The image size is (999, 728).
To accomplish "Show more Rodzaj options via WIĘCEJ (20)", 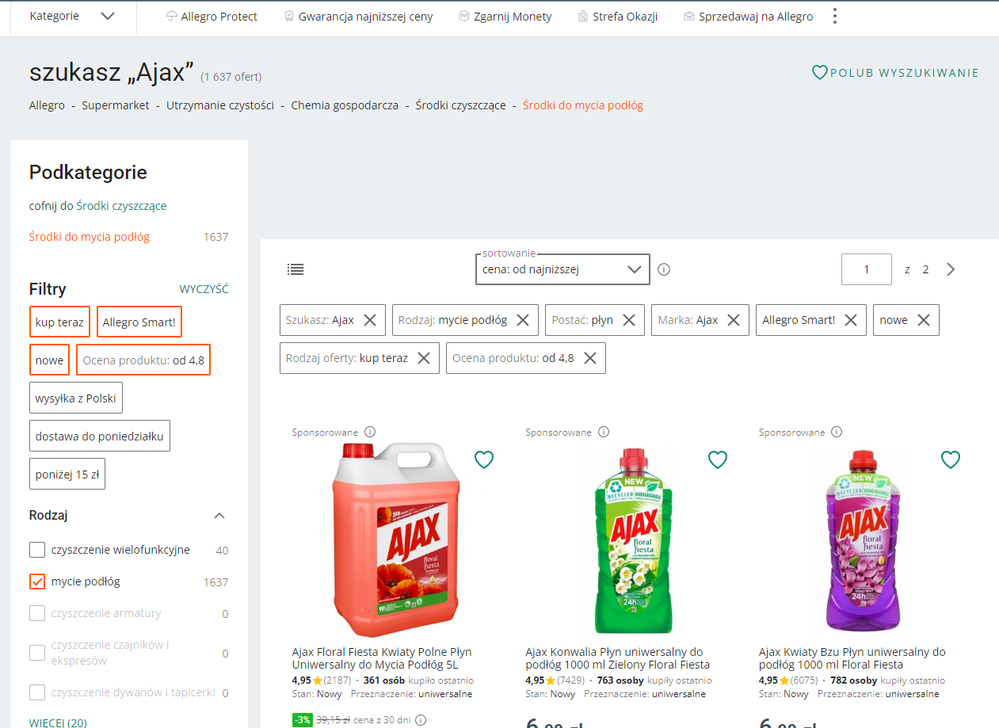I will pos(58,722).
